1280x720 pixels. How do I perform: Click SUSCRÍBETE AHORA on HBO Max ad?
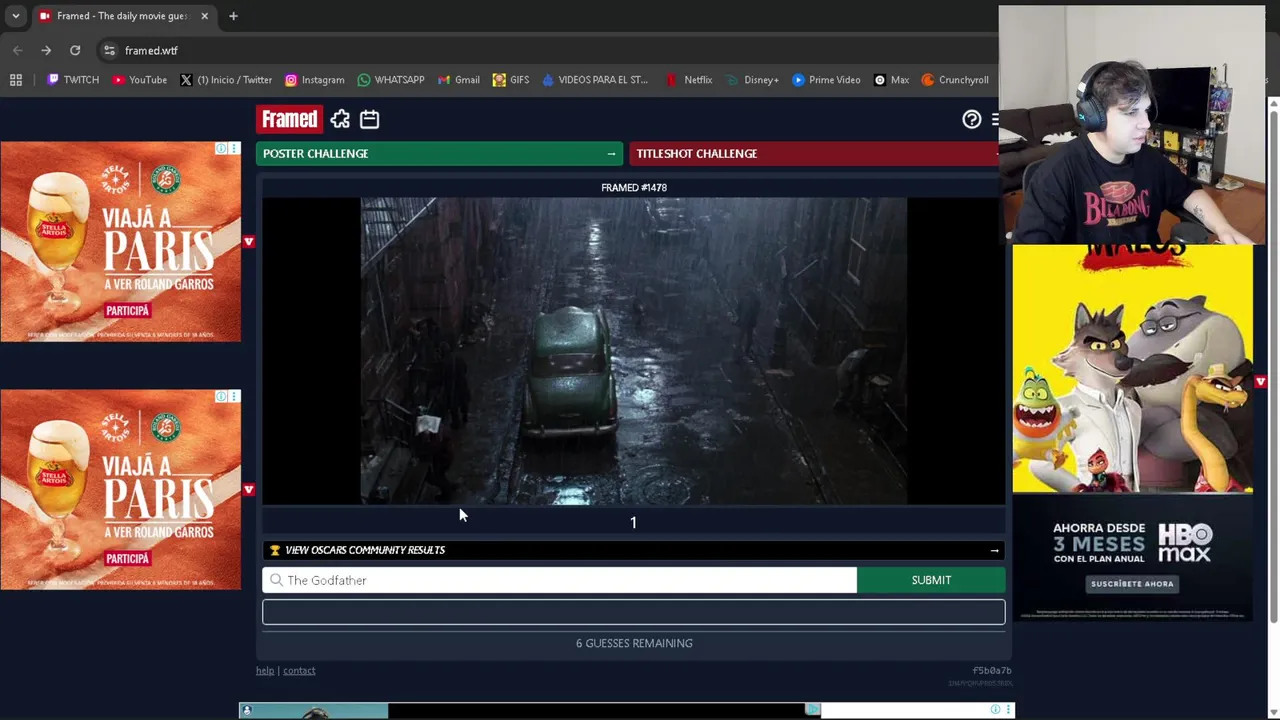pyautogui.click(x=1132, y=583)
